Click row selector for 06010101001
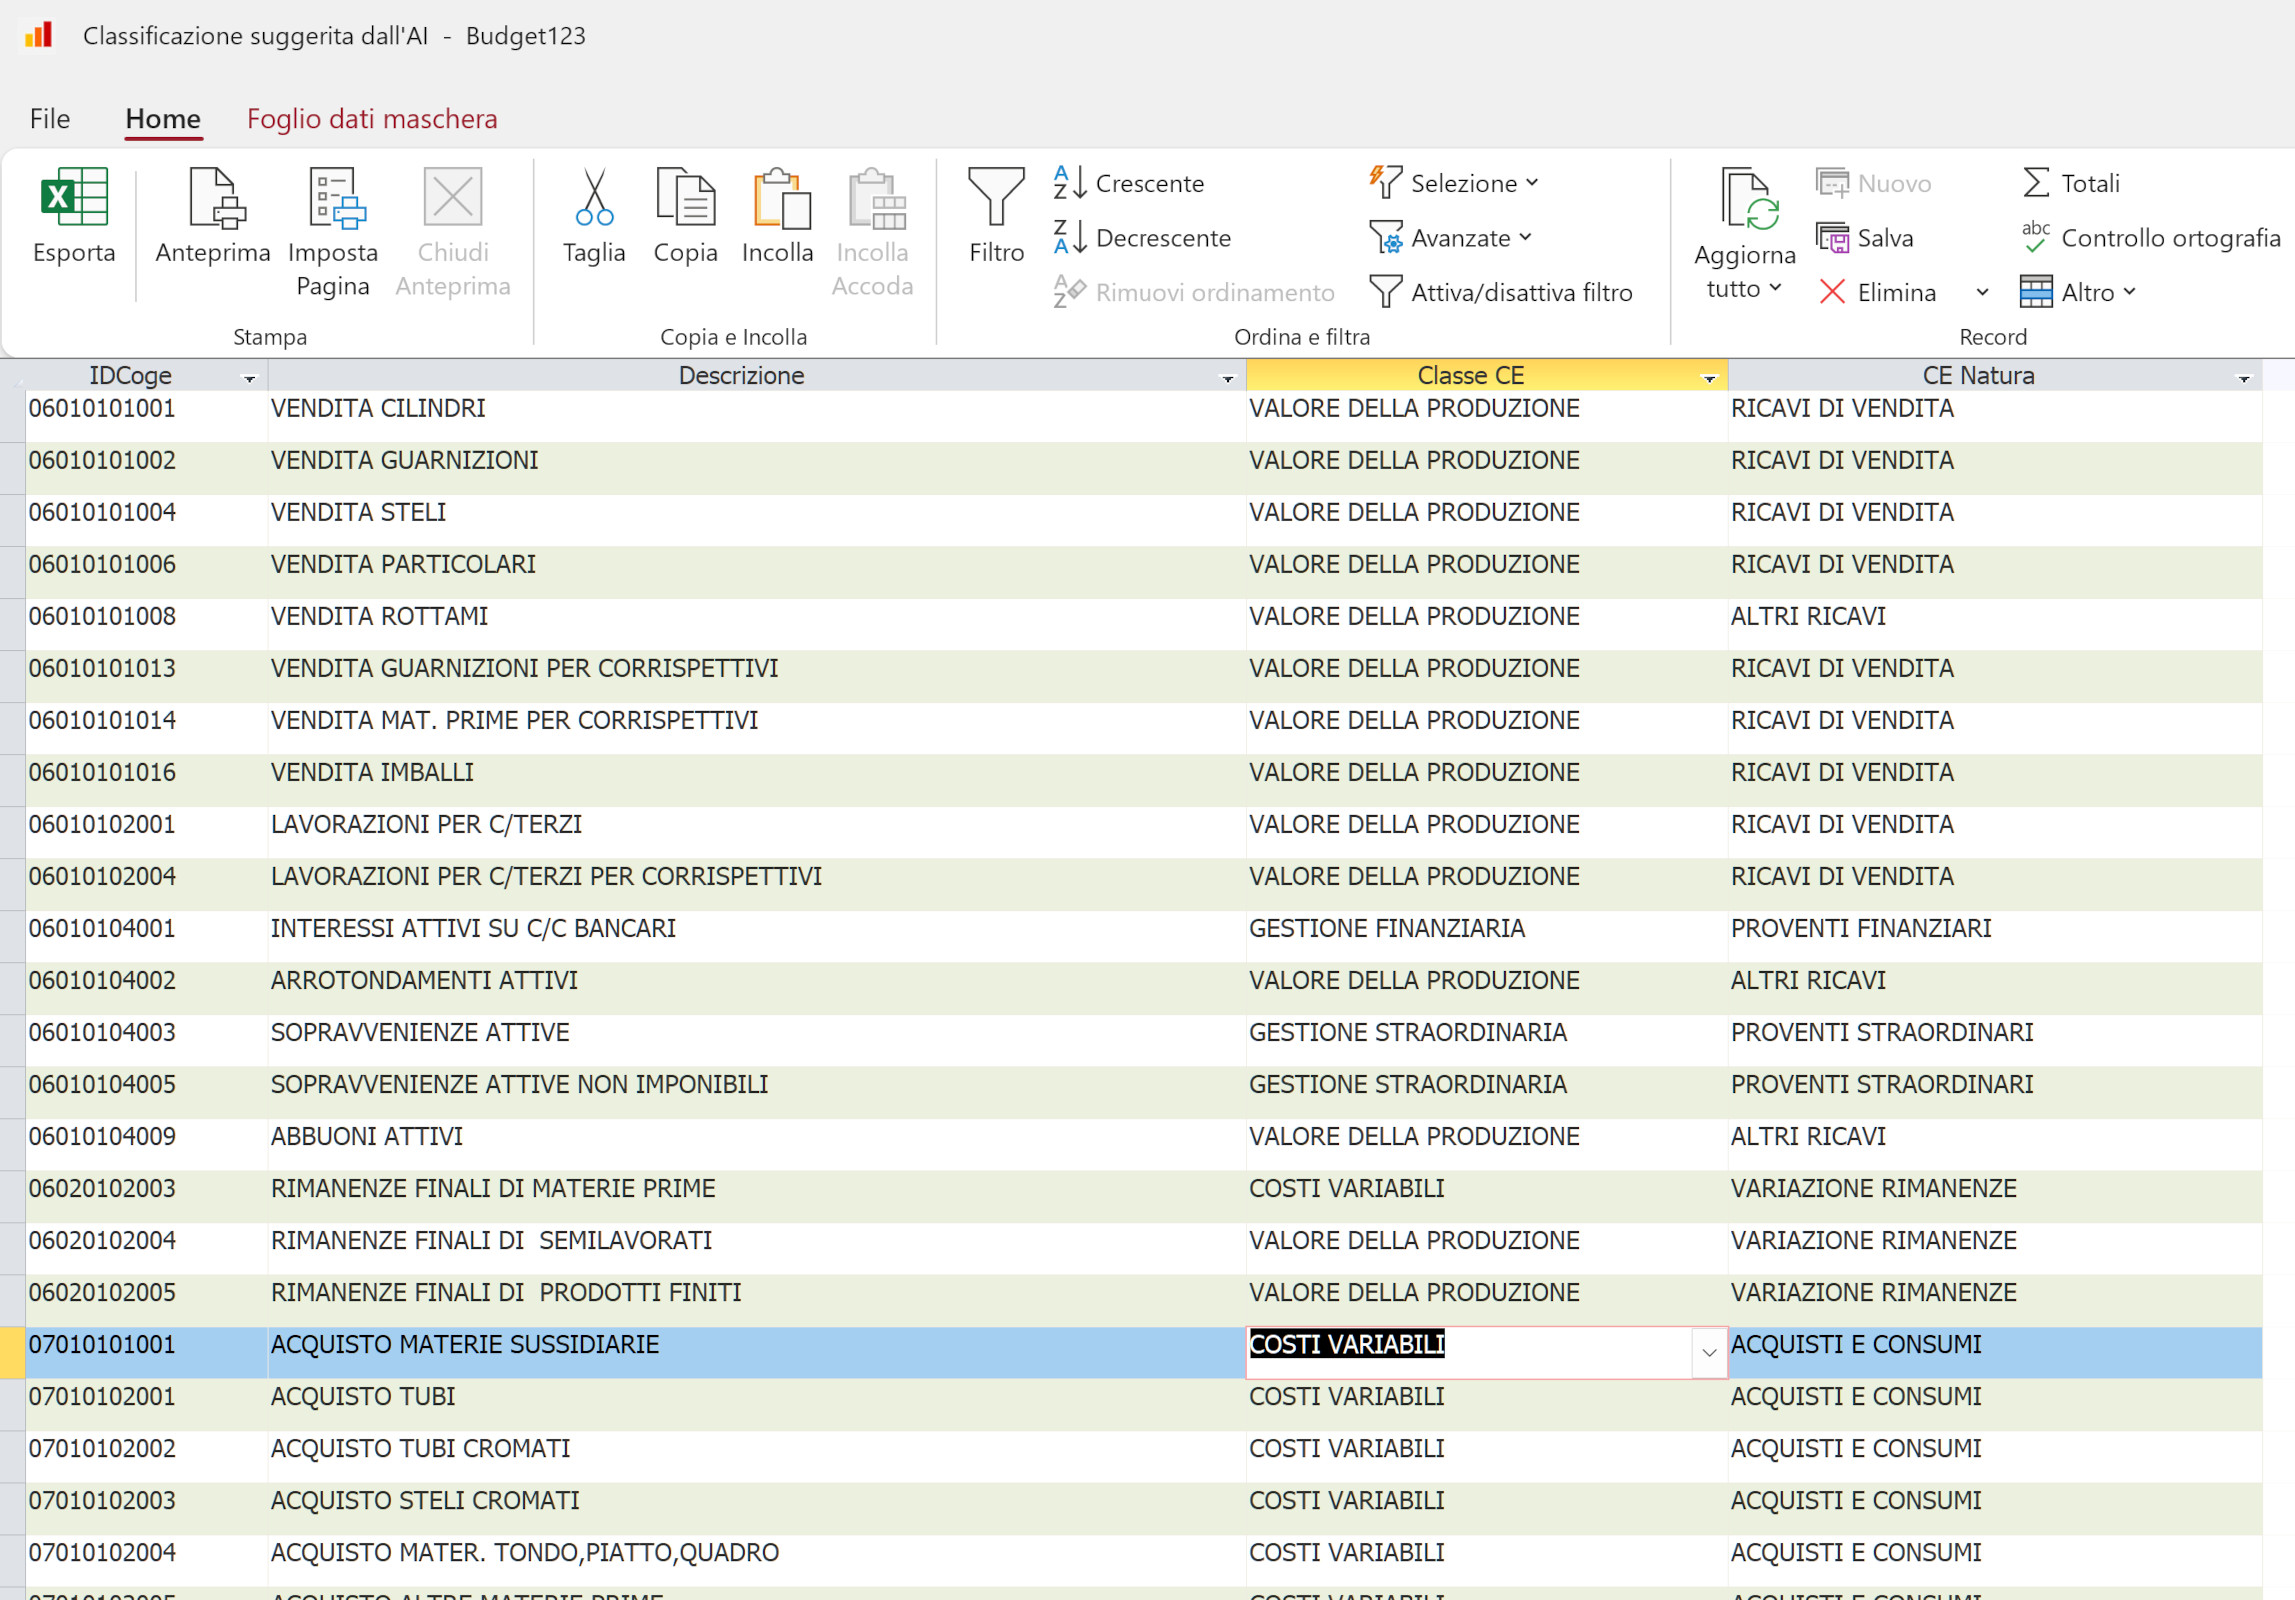The width and height of the screenshot is (2295, 1600). pos(12,416)
